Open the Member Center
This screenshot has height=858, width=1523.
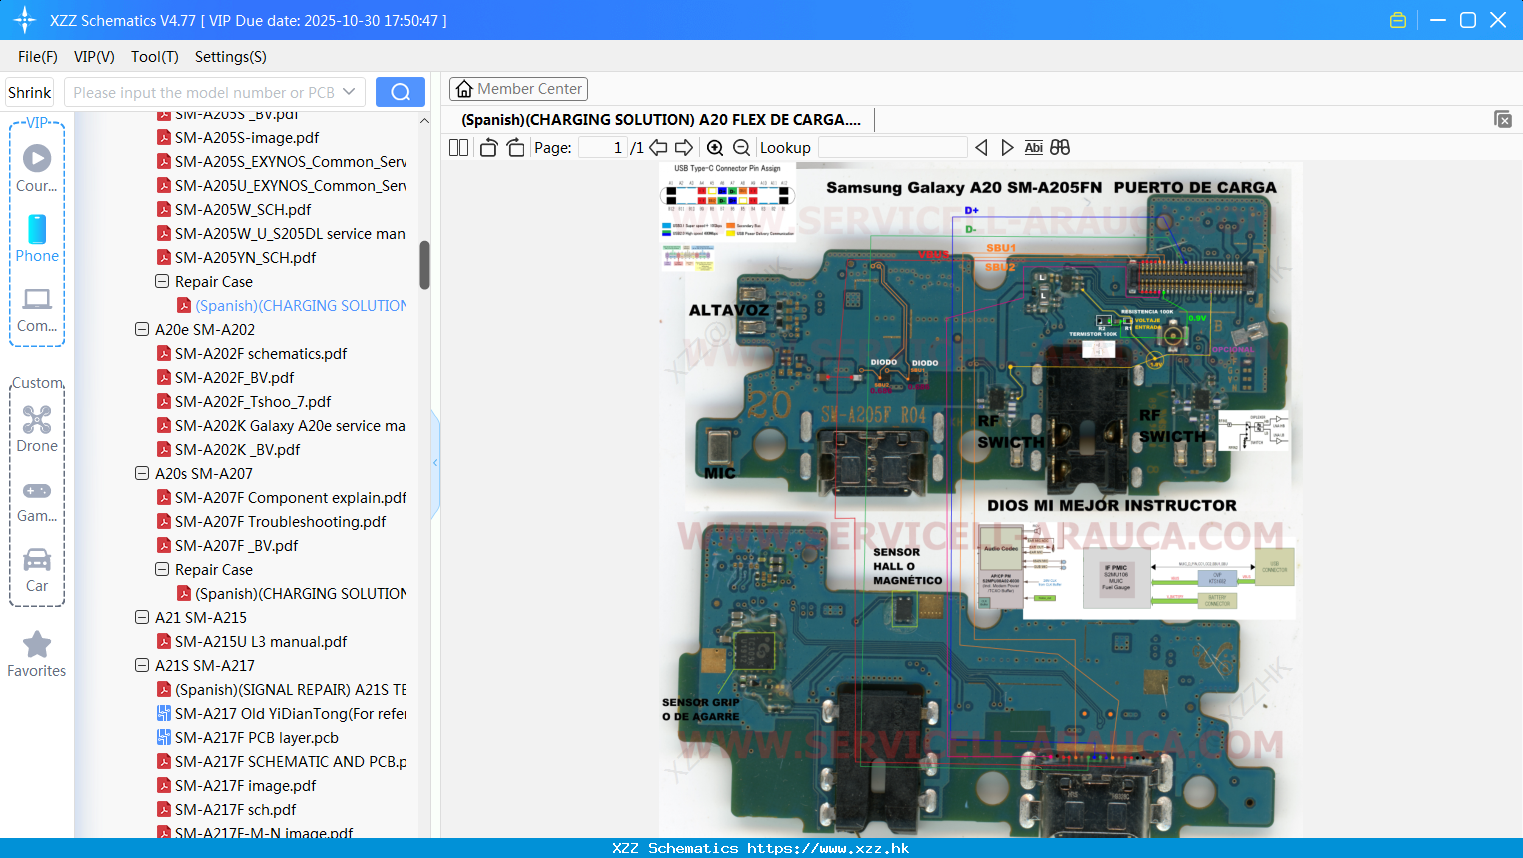tap(518, 89)
